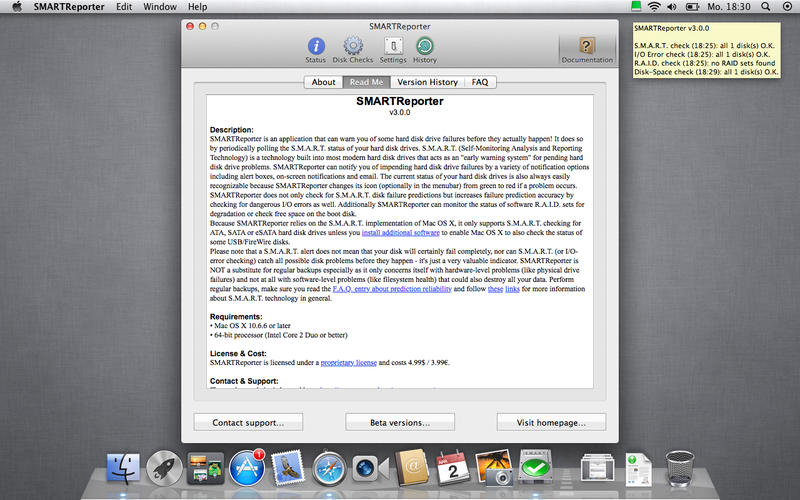Open Launchpad rocket in the Dock
This screenshot has width=800, height=500.
[x=164, y=468]
